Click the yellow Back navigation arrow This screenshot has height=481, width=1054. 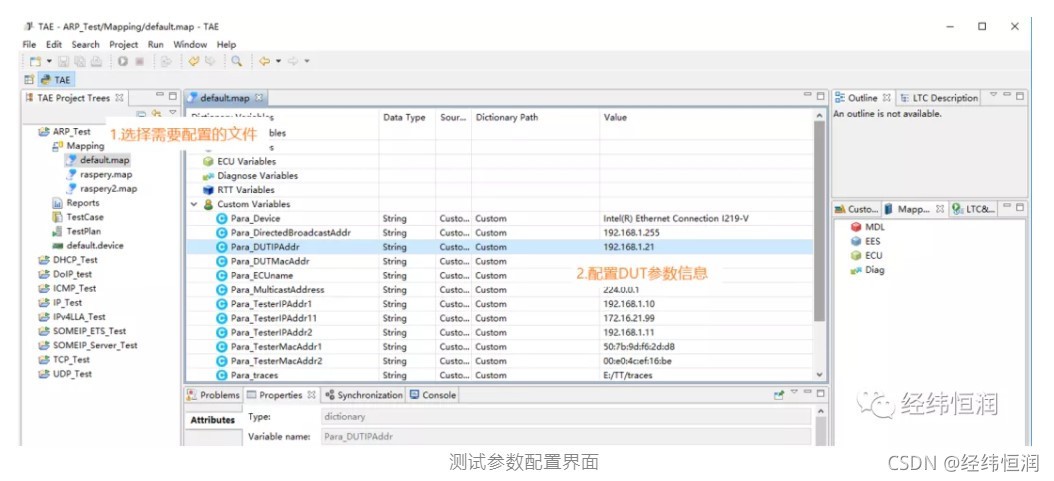coord(265,61)
